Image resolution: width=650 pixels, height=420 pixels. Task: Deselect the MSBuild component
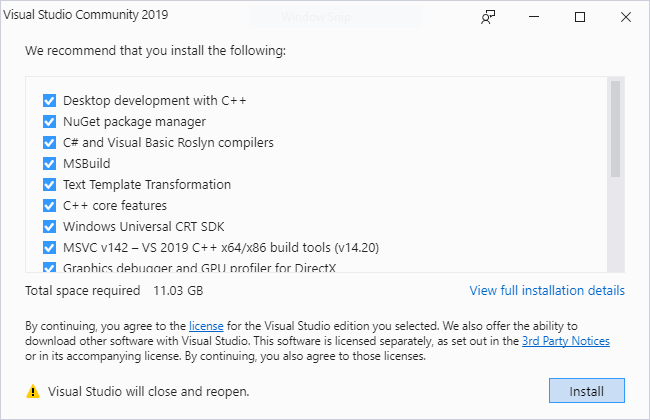[x=49, y=164]
